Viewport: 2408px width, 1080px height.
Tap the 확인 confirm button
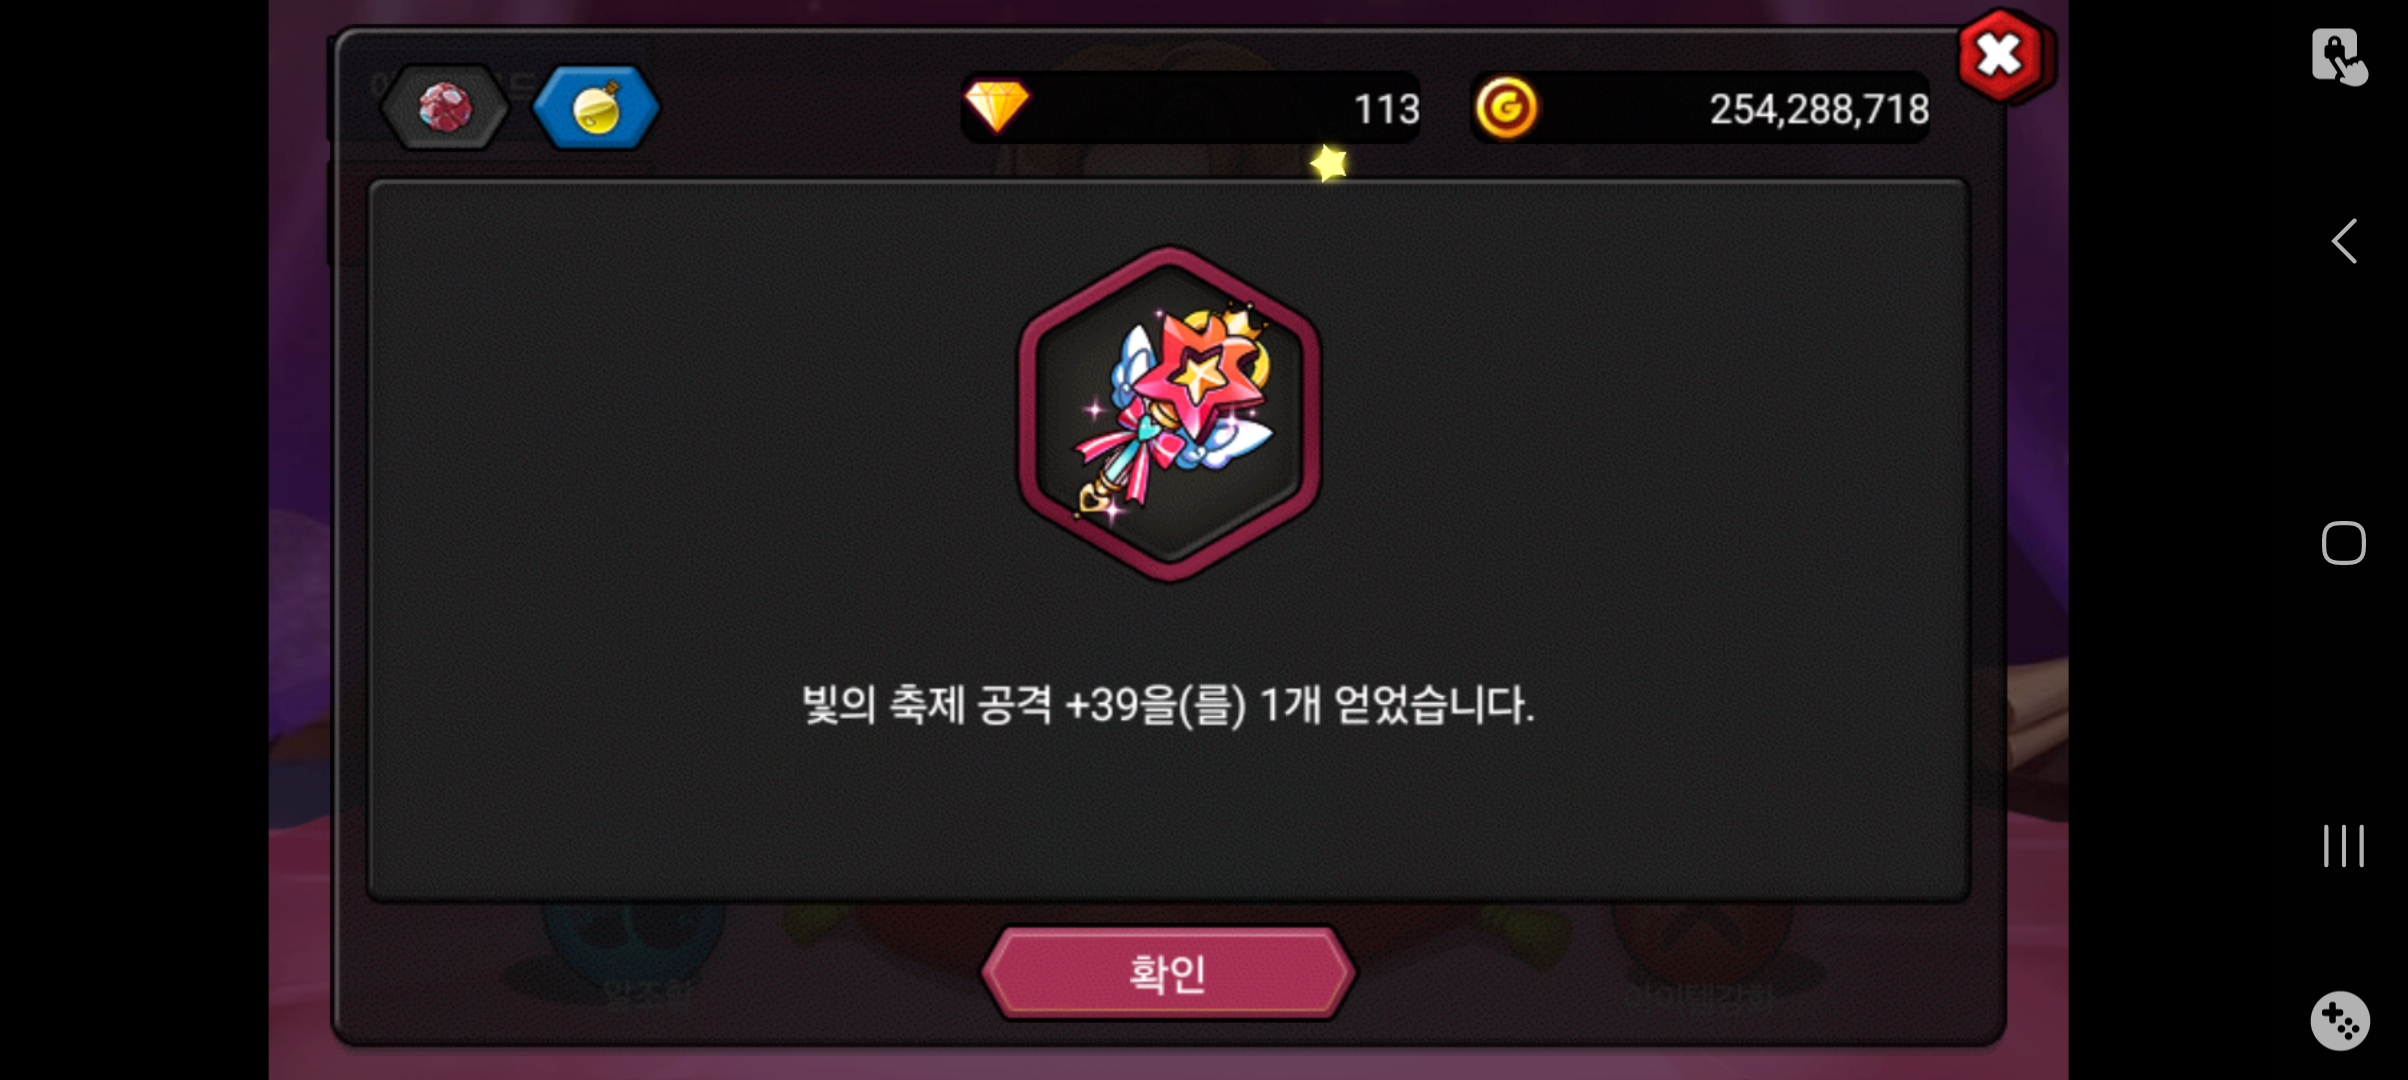pos(1168,973)
